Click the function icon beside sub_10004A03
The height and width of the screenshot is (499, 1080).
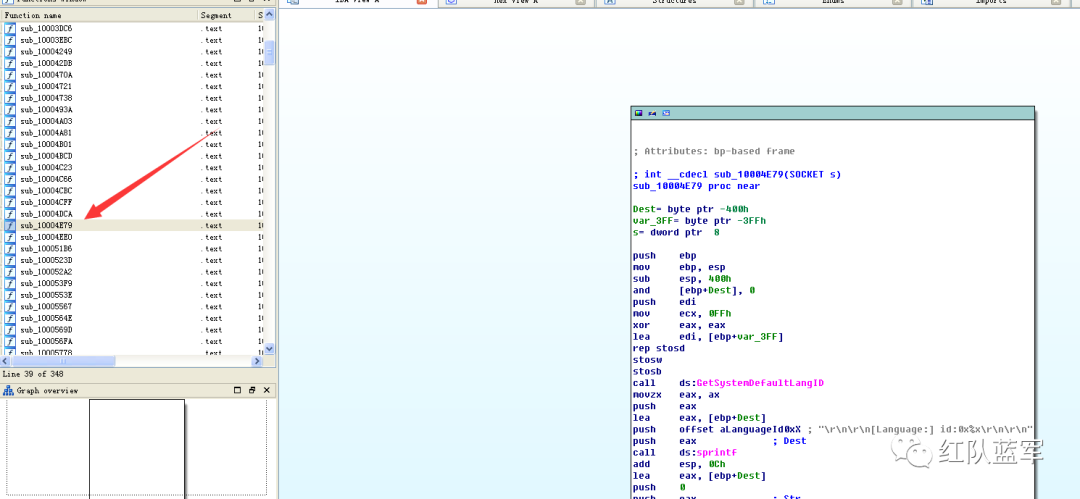pyautogui.click(x=10, y=121)
